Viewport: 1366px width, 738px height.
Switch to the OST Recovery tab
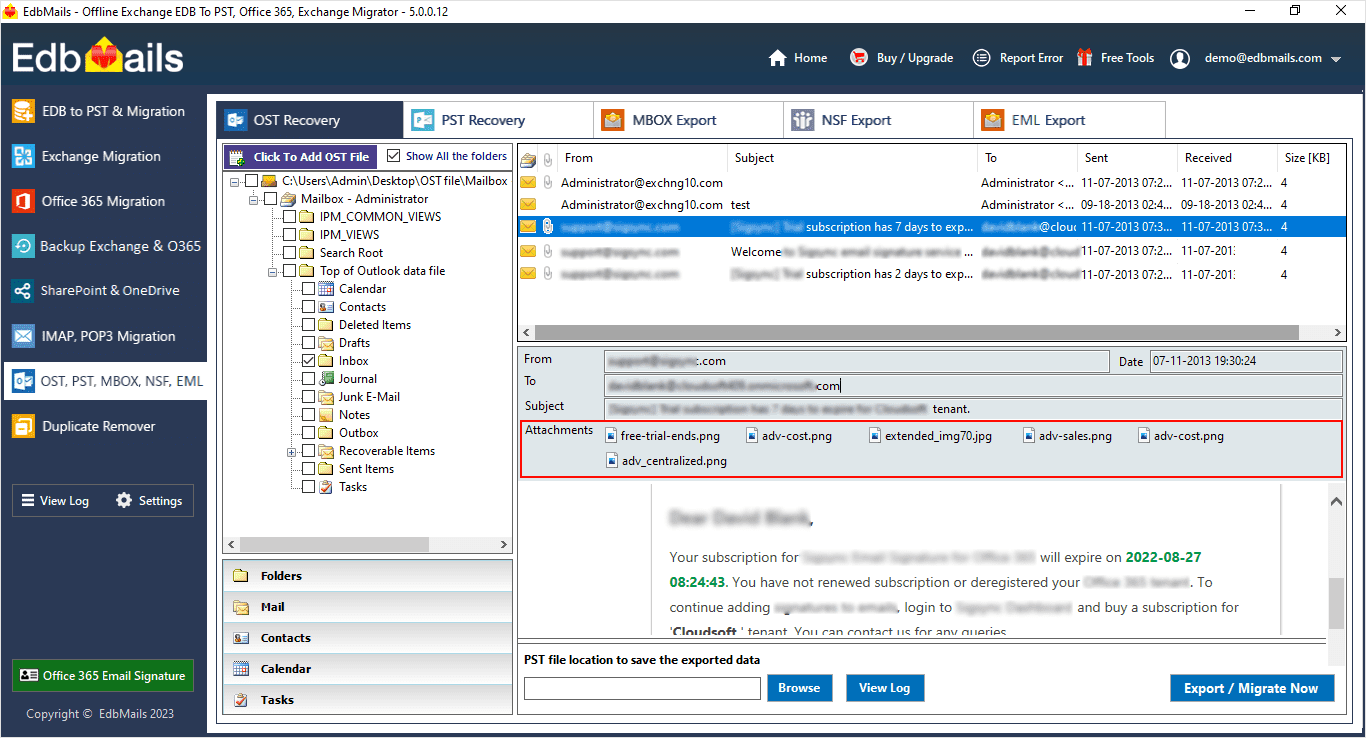pyautogui.click(x=310, y=120)
